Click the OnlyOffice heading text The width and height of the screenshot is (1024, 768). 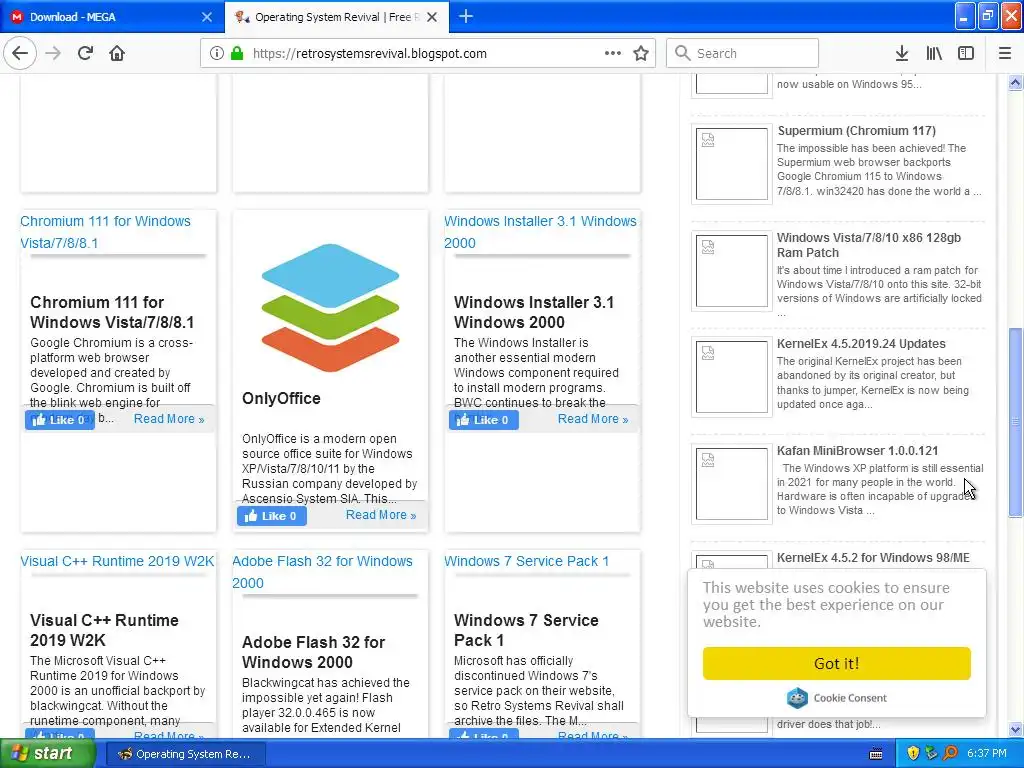pyautogui.click(x=281, y=398)
